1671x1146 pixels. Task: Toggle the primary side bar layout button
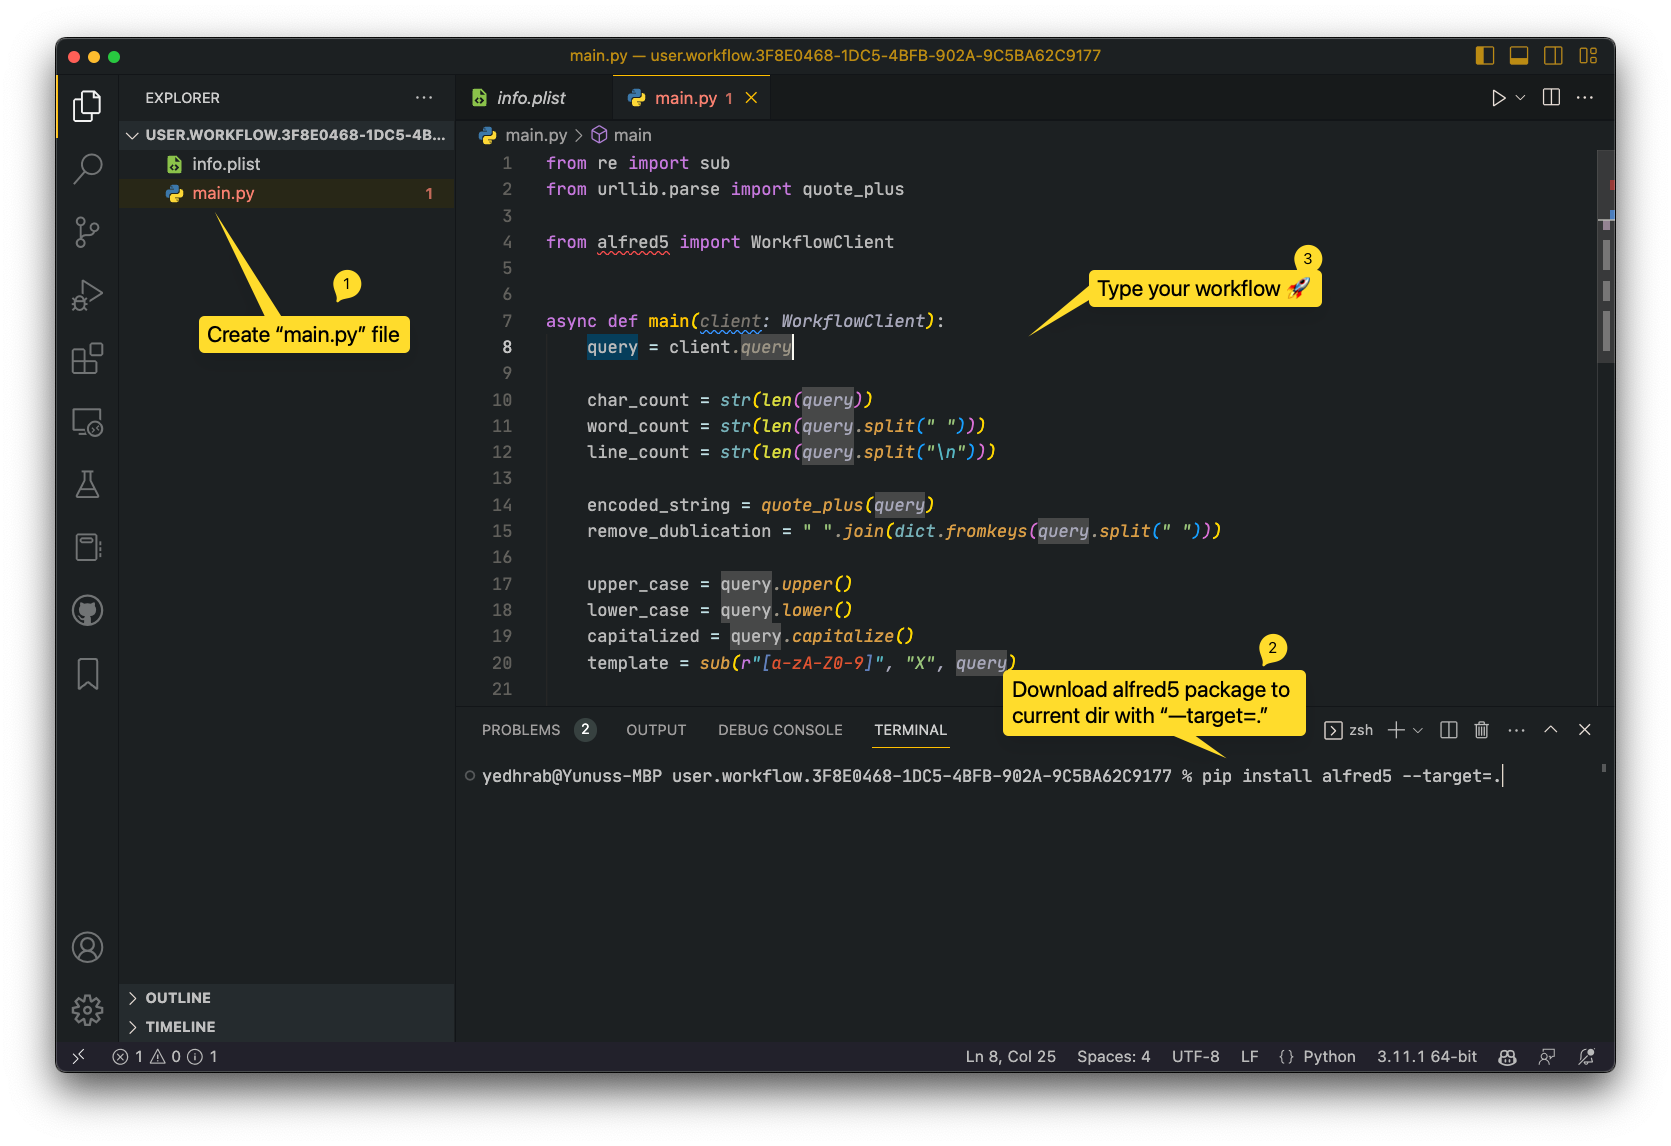(1485, 56)
